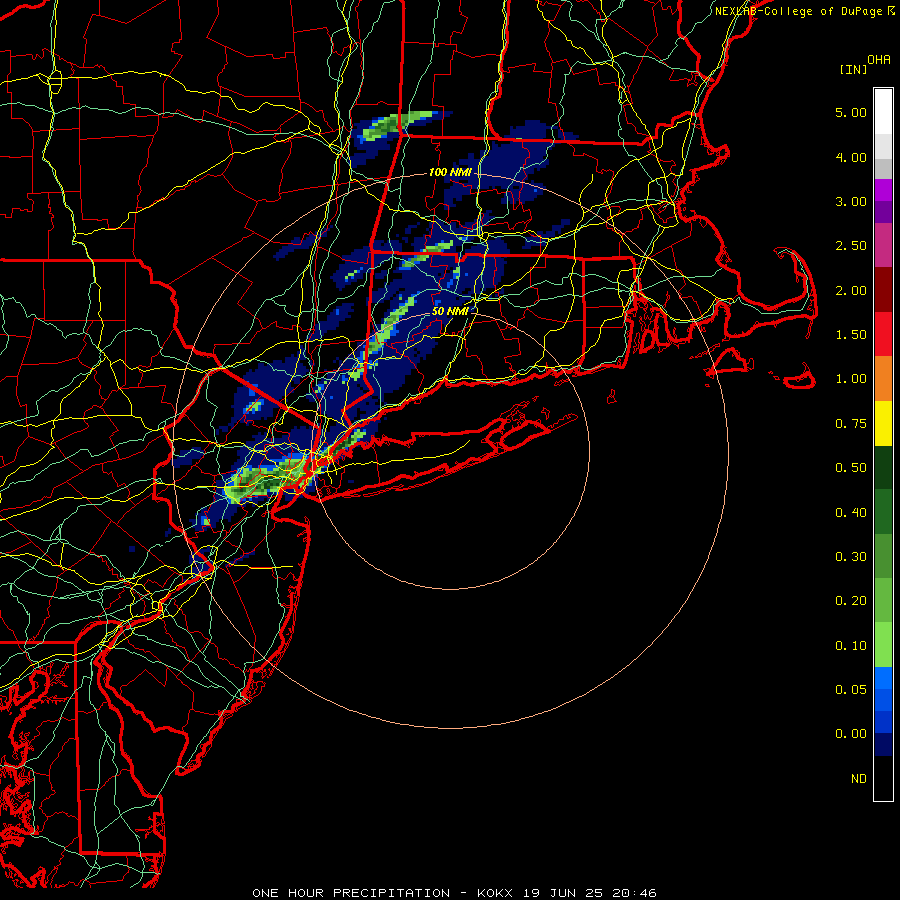
Task: Click the 0.75 legend value
Action: click(851, 424)
